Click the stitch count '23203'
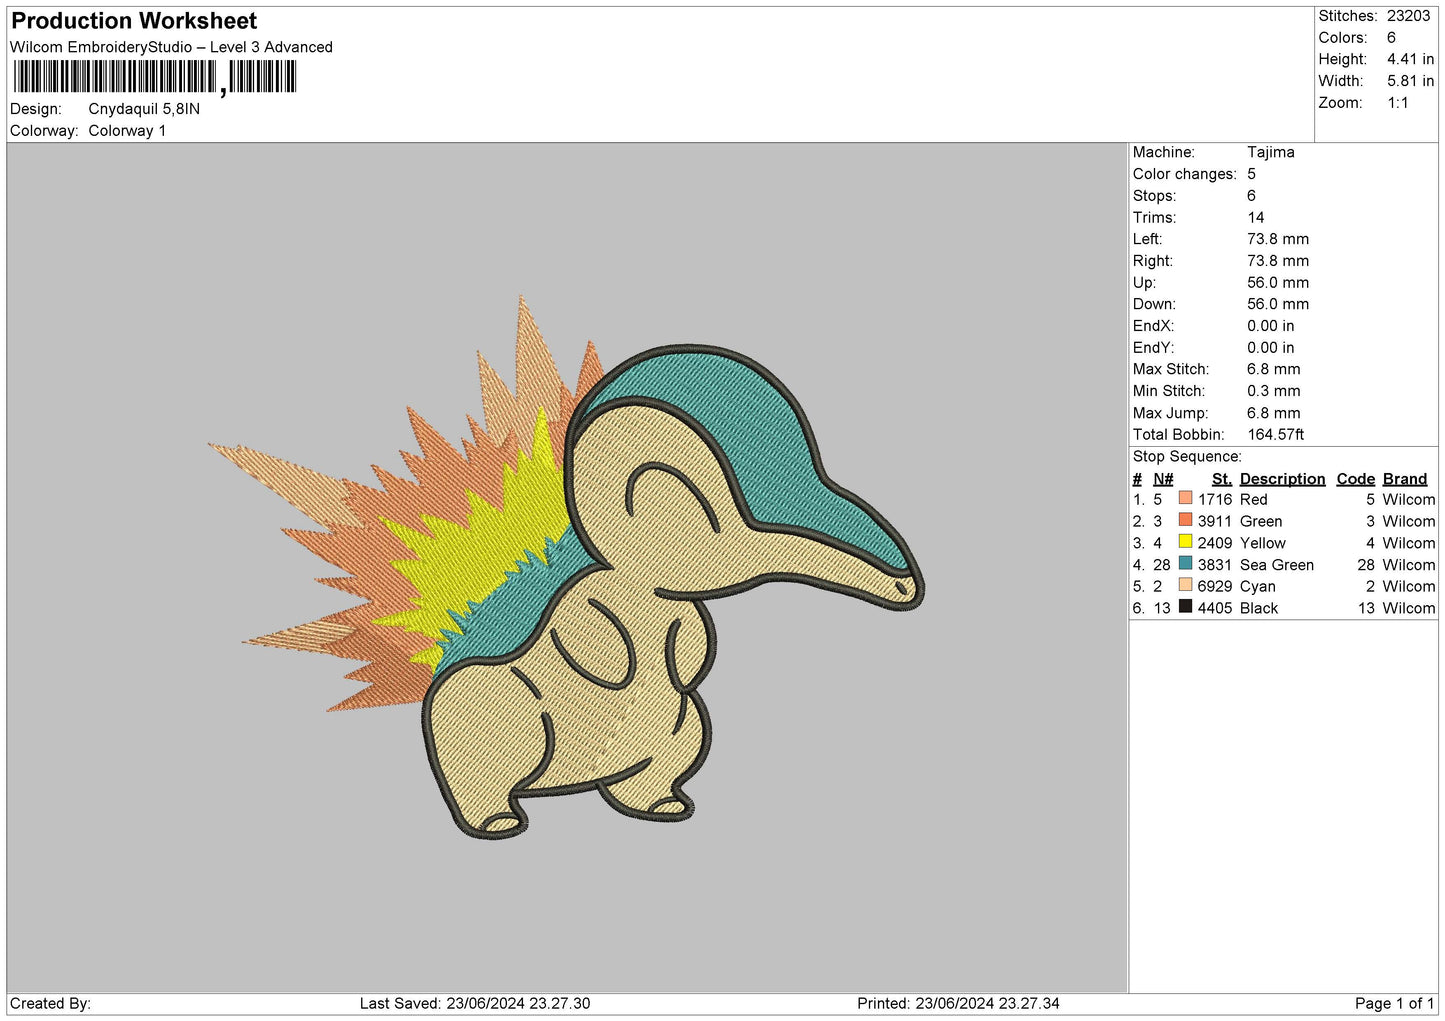Screen dimensions: 1445x1021 click(x=1408, y=16)
